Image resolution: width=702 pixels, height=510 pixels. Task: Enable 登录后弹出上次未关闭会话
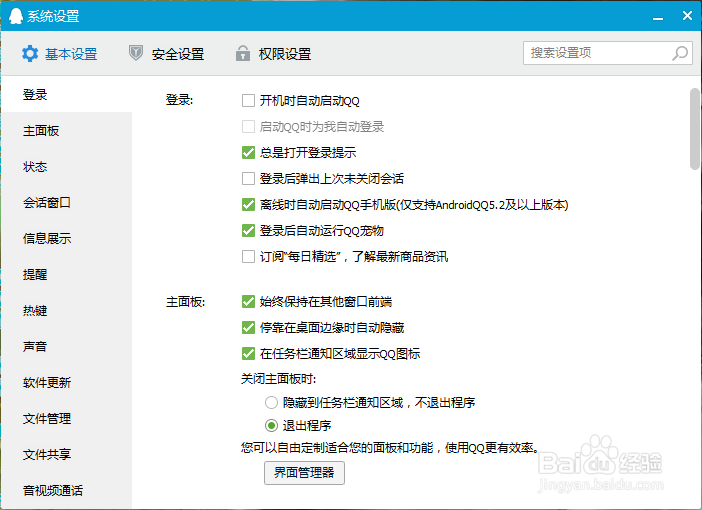coord(248,179)
